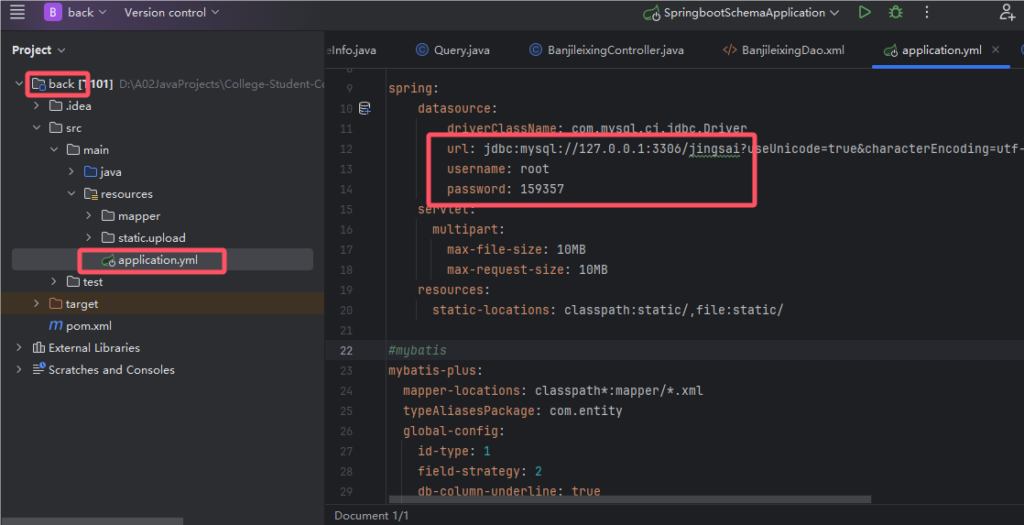Click the datasource gutter database icon
1024x525 pixels.
pos(365,108)
